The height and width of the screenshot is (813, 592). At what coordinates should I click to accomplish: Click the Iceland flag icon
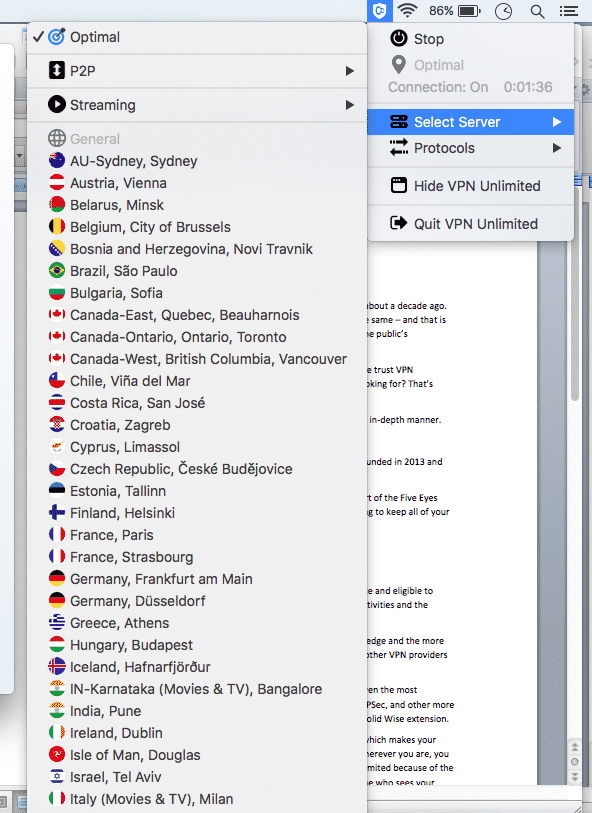pos(57,666)
